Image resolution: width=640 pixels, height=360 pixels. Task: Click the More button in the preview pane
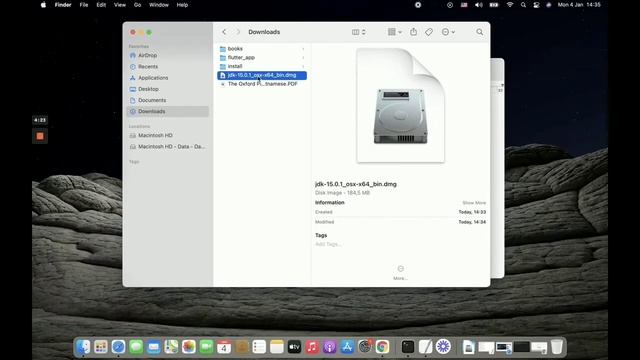coord(400,272)
